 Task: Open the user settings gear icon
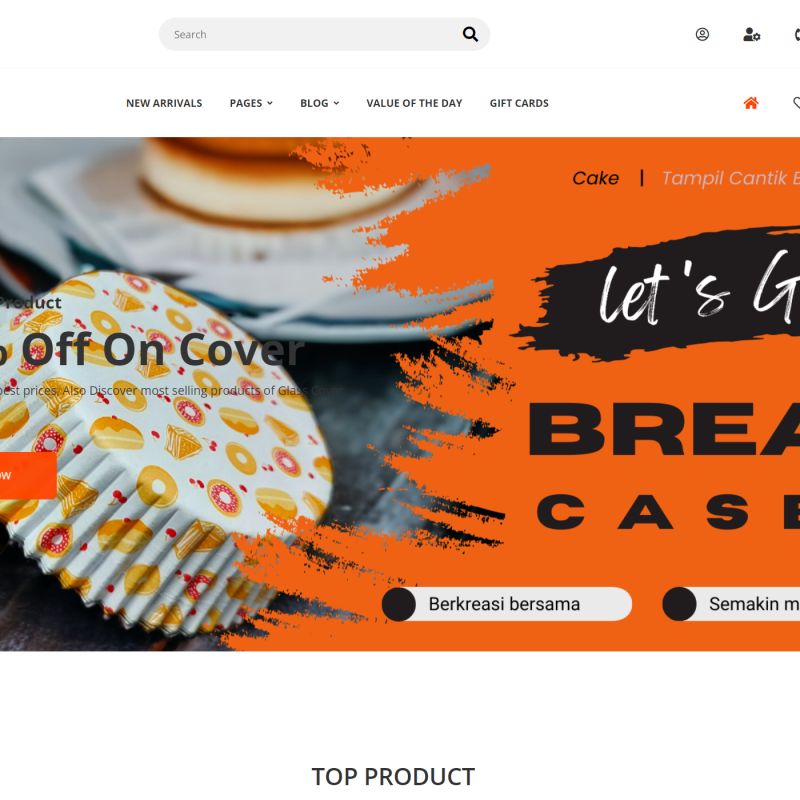pos(752,34)
